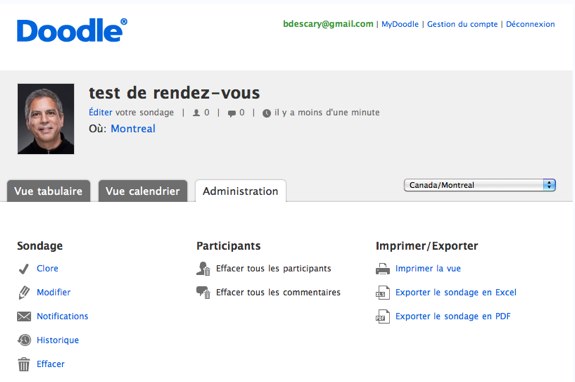This screenshot has height=382, width=575.
Task: Click the pencil icon beside Modifier
Action: (x=24, y=293)
